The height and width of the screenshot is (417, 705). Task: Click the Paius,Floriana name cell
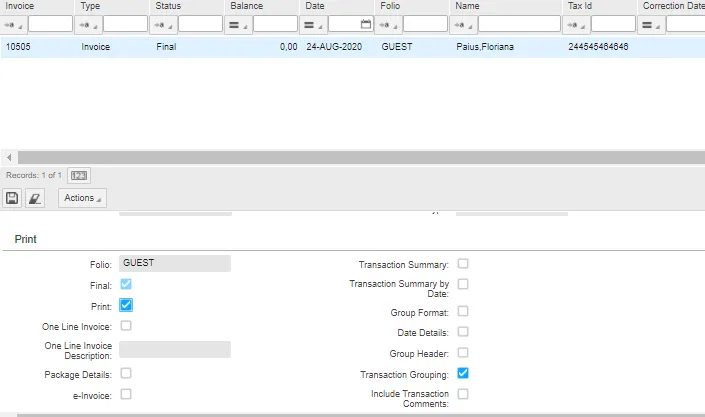click(x=485, y=47)
